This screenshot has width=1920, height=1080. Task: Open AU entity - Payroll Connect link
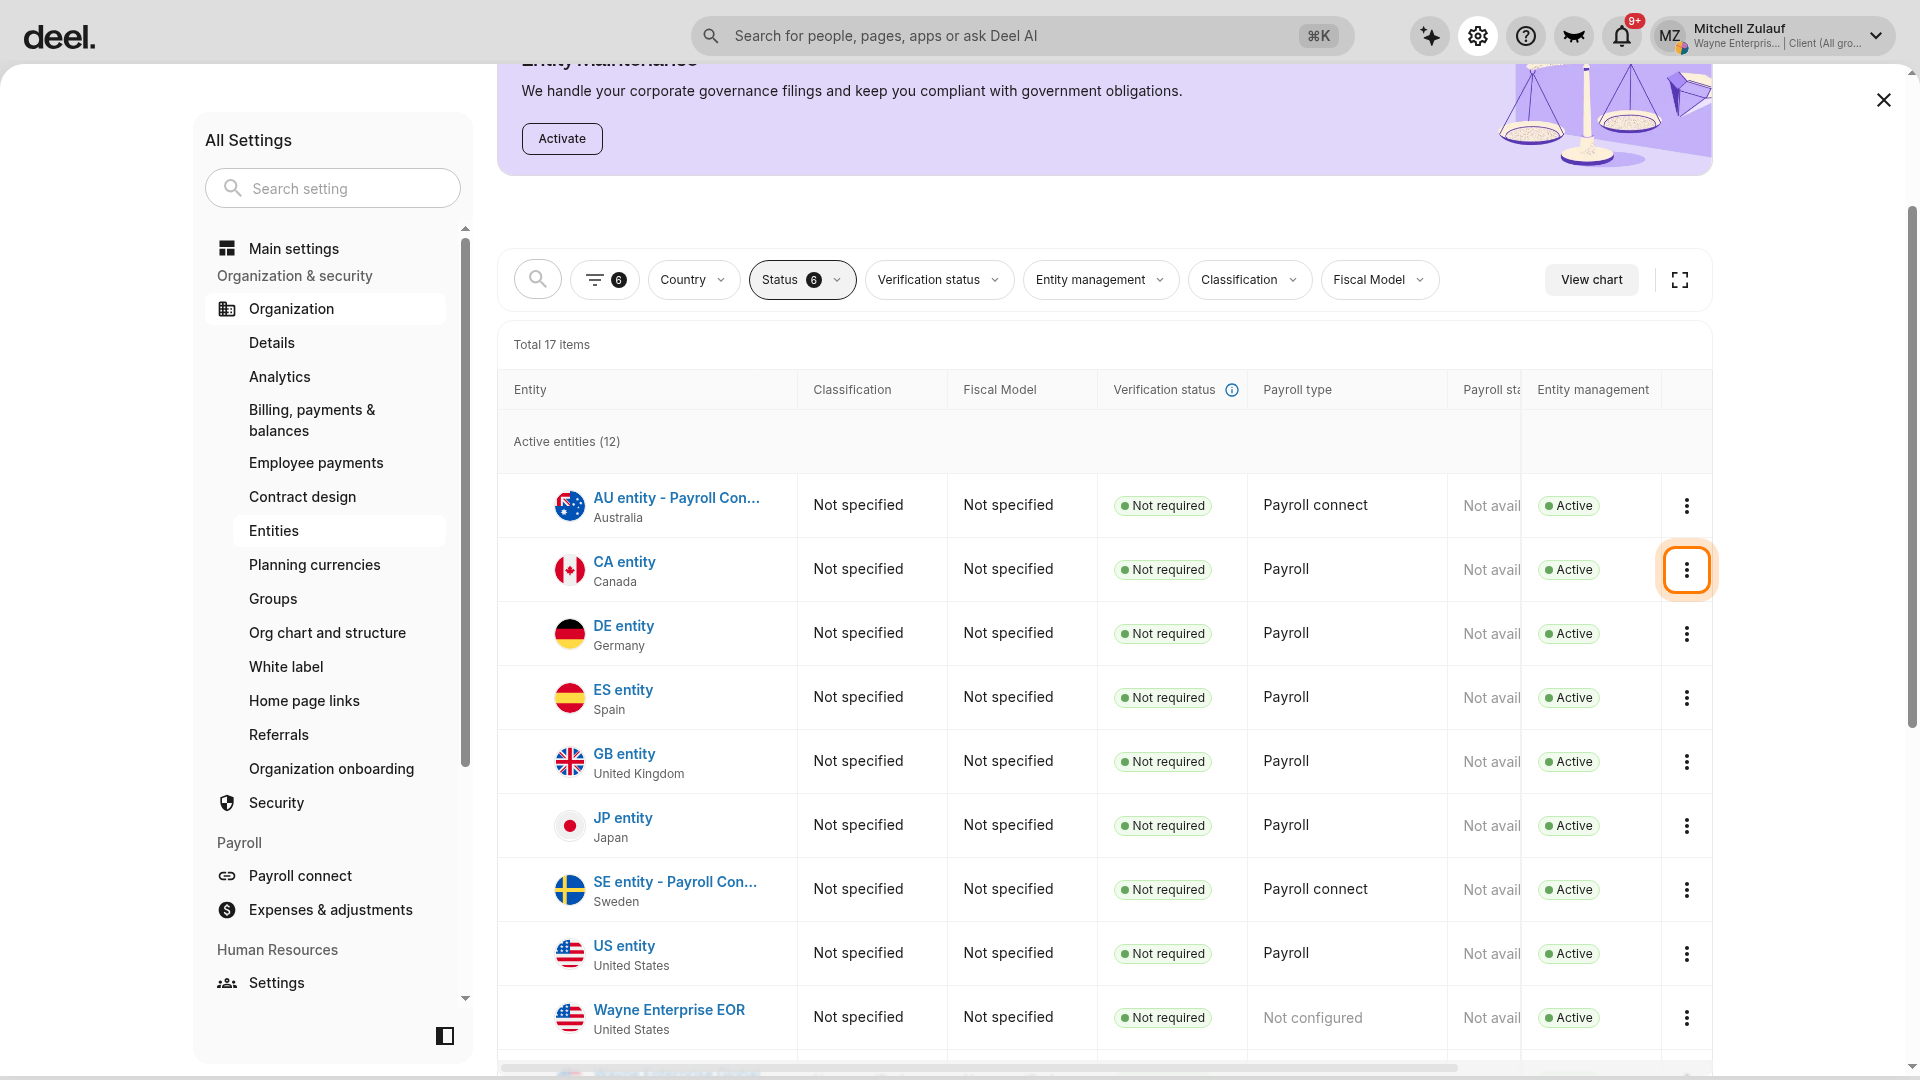[676, 498]
